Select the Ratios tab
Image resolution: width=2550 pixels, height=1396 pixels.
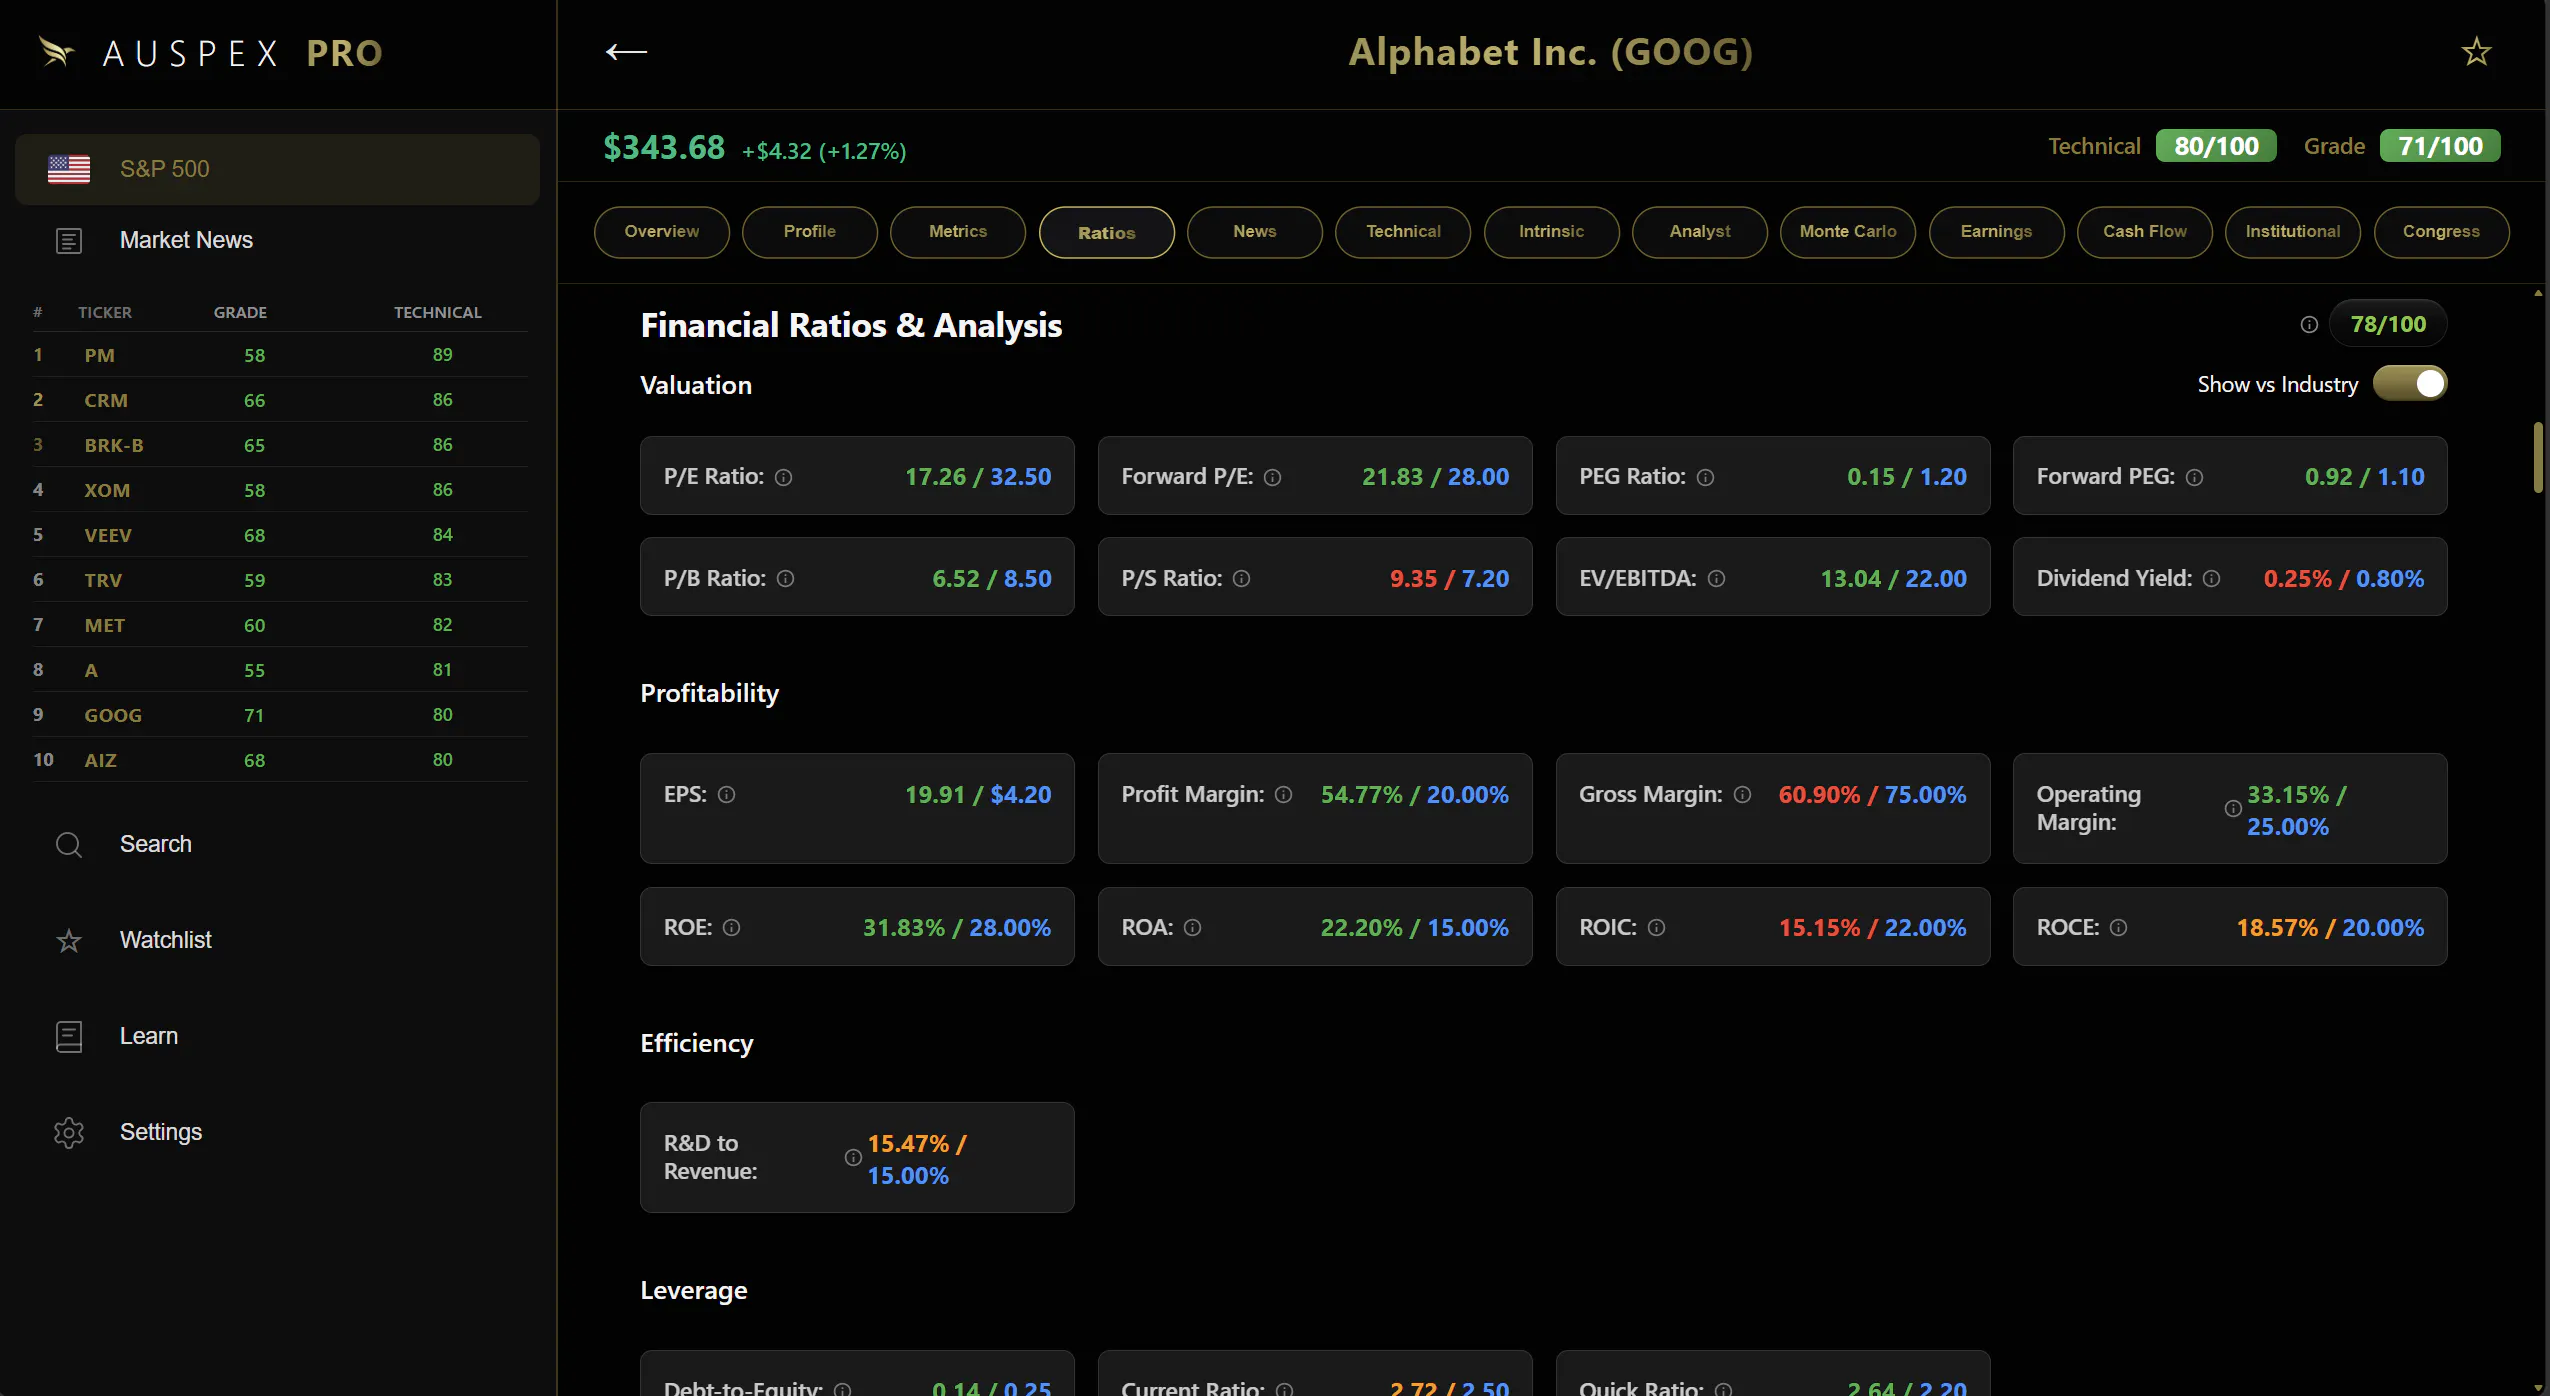point(1107,233)
